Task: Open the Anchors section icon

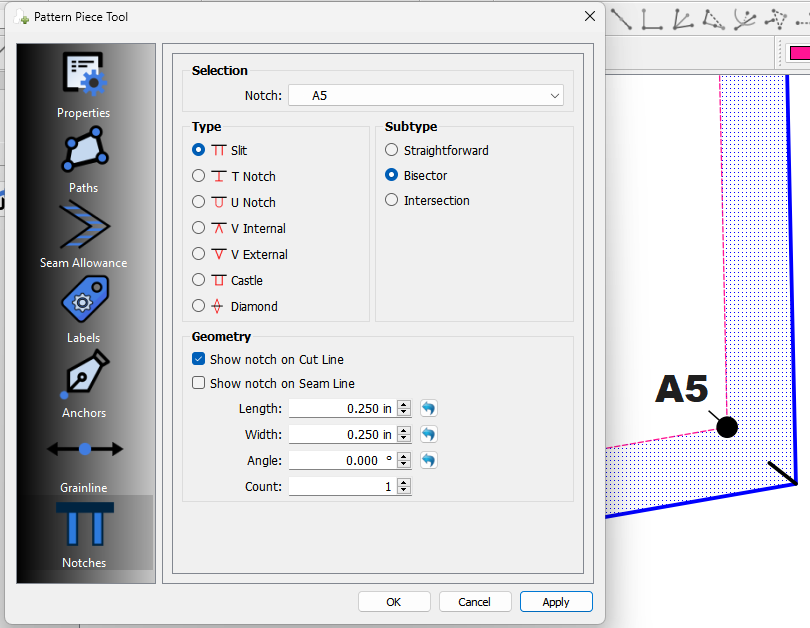Action: (84, 374)
